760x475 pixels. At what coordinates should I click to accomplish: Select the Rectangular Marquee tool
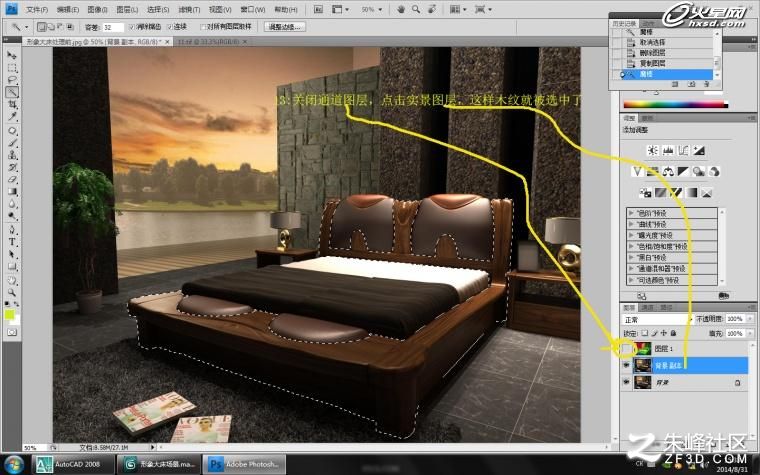pyautogui.click(x=12, y=68)
